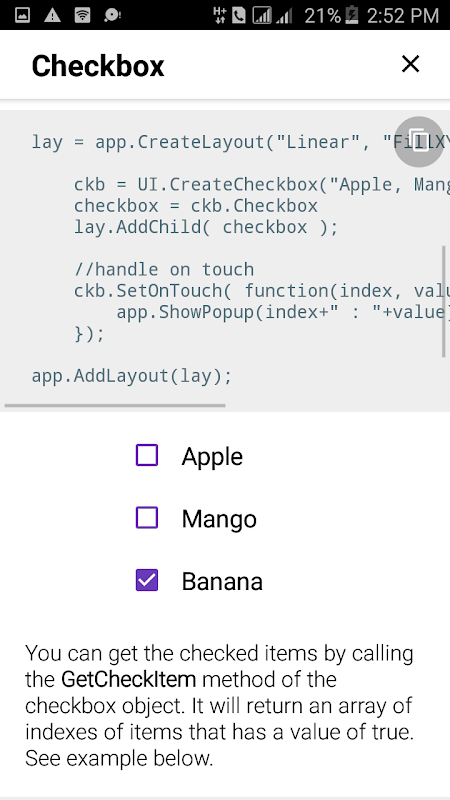Click the app.AddLayout(lay) code line
This screenshot has width=450, height=800.
point(132,377)
